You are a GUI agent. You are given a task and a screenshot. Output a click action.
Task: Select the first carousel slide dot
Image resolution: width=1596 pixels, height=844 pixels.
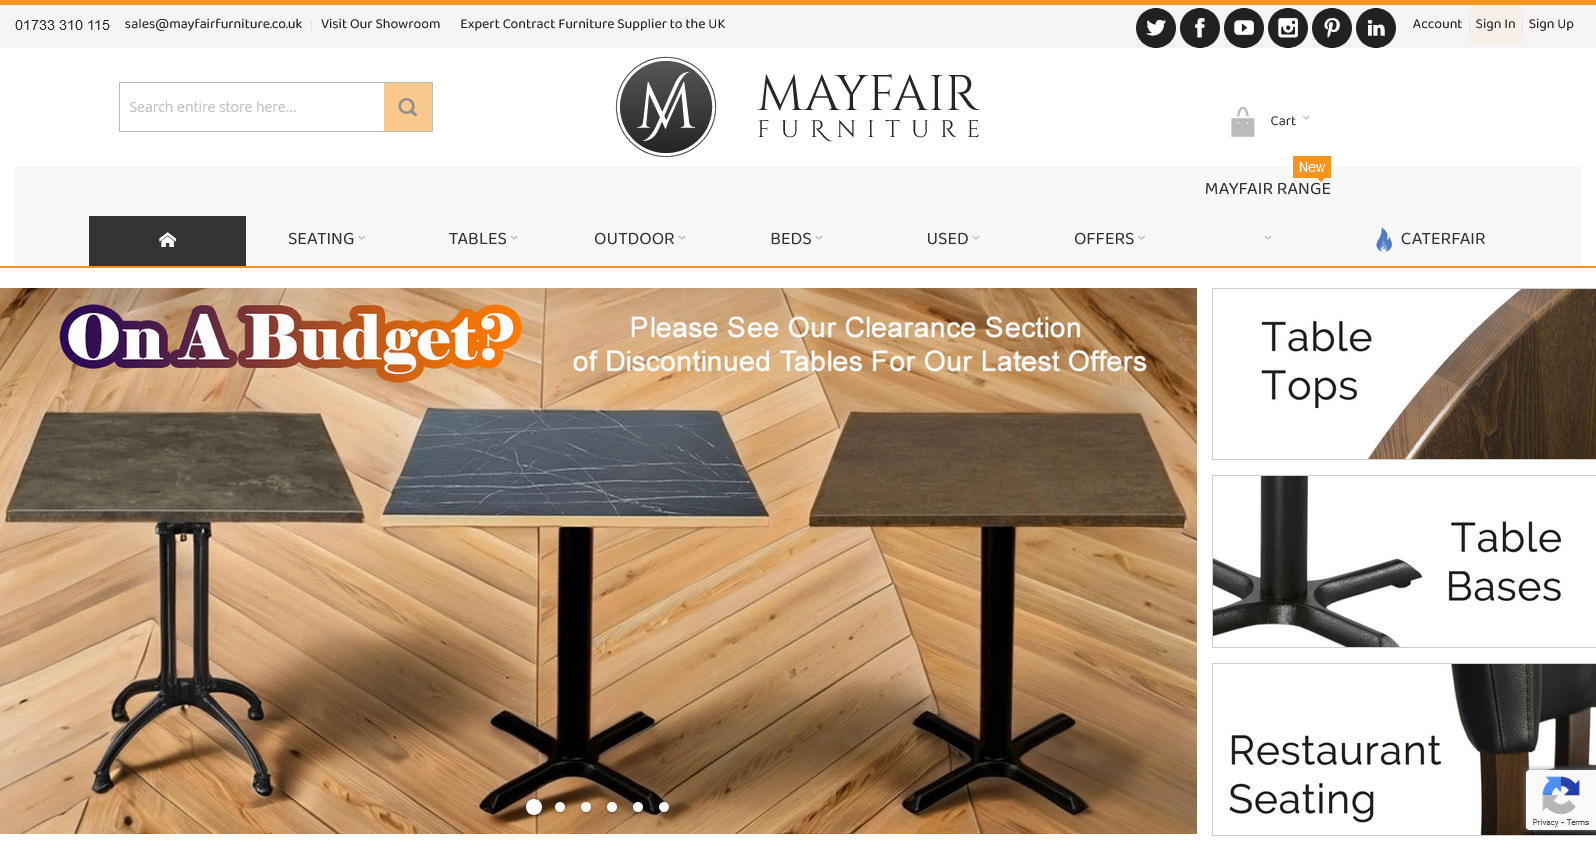pos(534,807)
